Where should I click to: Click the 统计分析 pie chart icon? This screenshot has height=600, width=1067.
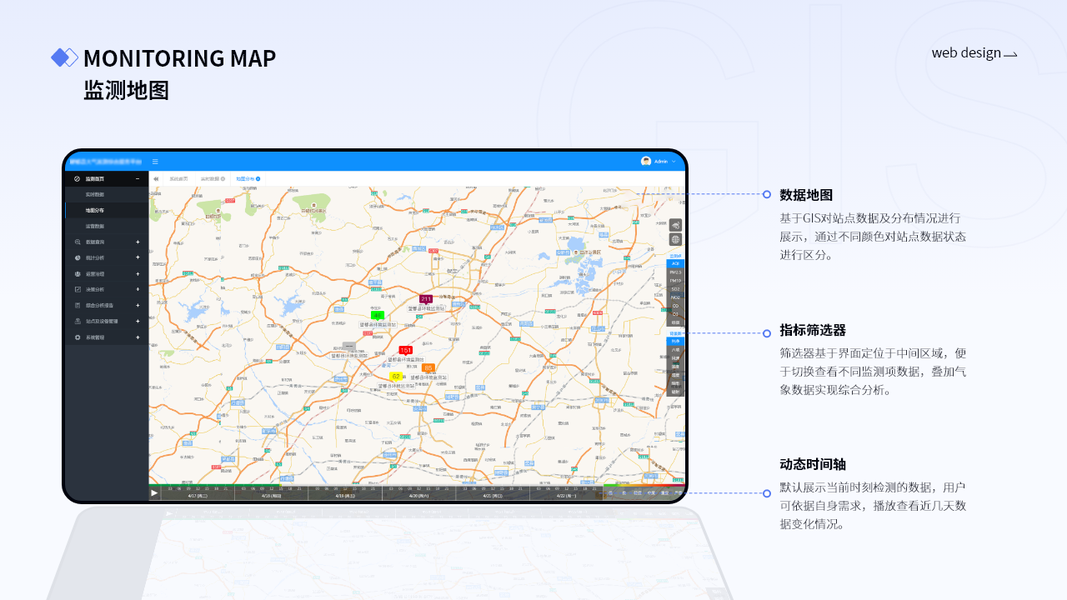click(78, 258)
